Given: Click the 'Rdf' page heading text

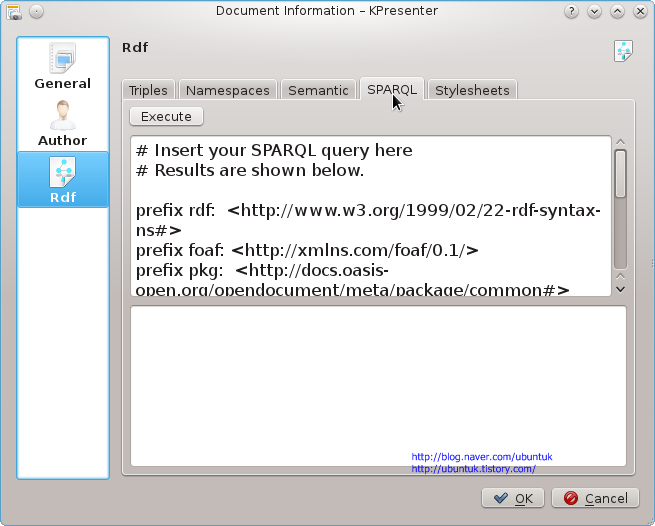Looking at the screenshot, I should pyautogui.click(x=135, y=48).
